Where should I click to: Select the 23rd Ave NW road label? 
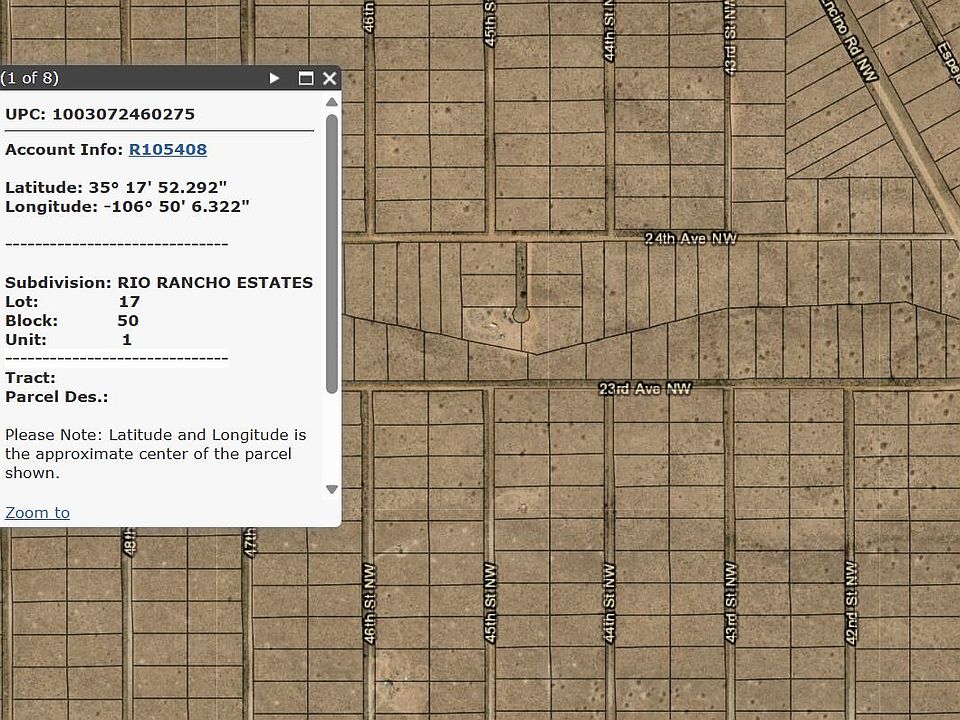(645, 389)
